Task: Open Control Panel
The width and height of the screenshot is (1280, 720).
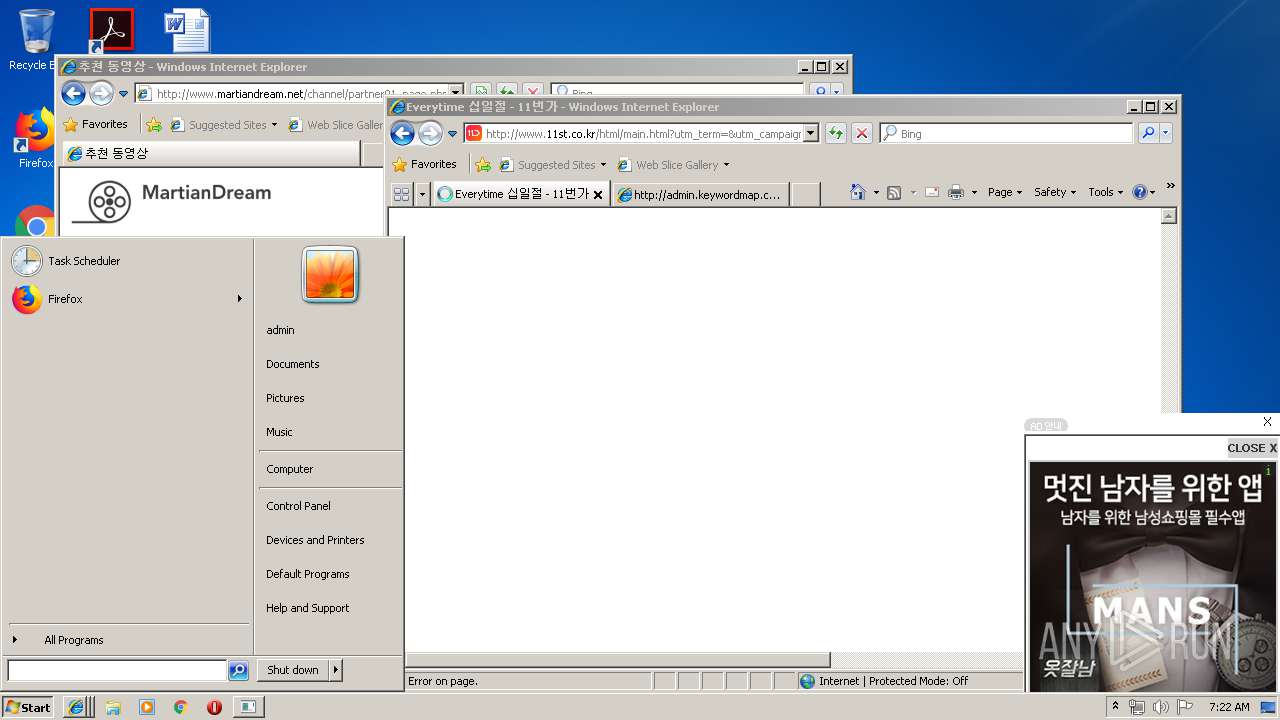Action: (x=298, y=506)
